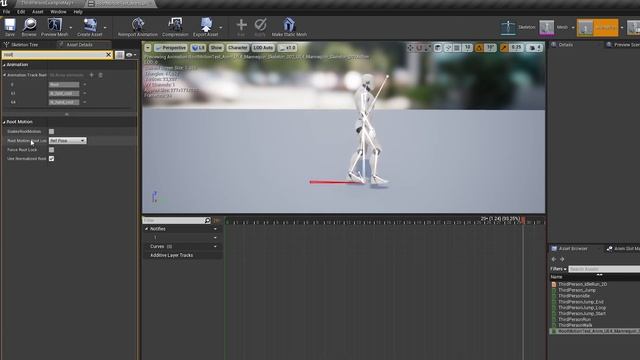
Task: Open the details view options eye dropdown
Action: point(131,55)
